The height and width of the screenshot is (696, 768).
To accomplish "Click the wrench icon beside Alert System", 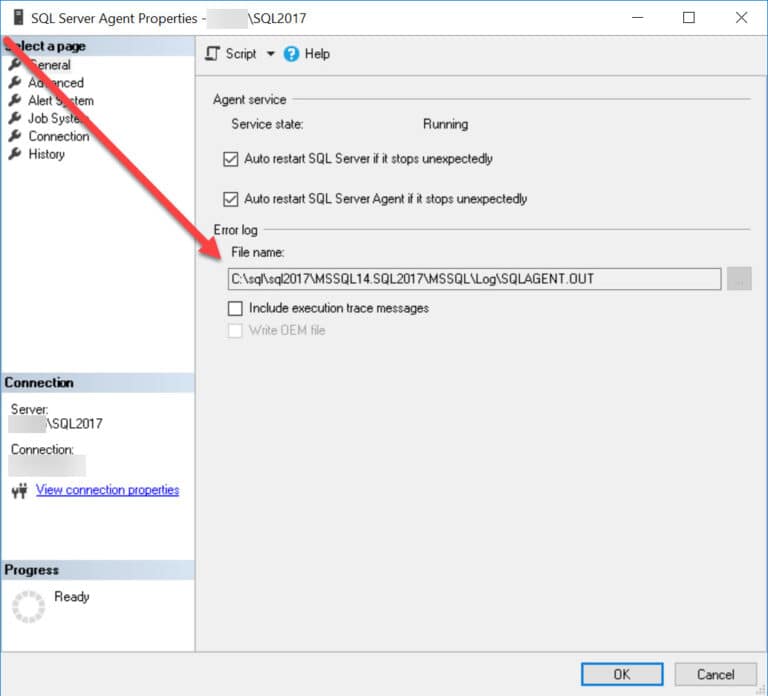I will tap(15, 101).
